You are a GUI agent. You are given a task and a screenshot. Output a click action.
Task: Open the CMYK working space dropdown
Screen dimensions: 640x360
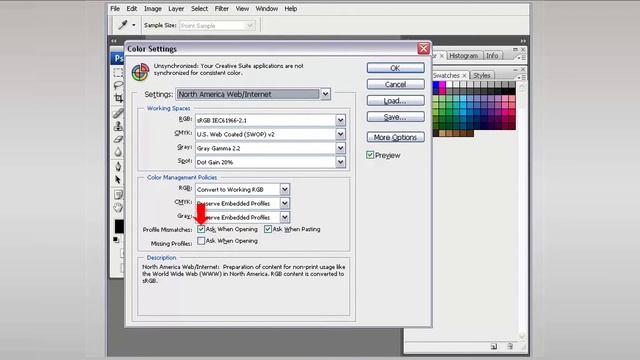[x=340, y=134]
